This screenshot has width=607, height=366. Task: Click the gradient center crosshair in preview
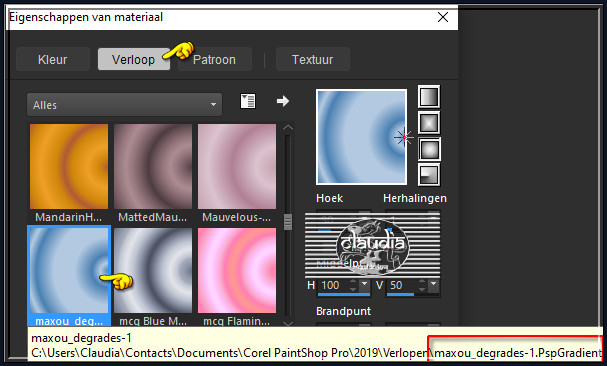pos(403,137)
